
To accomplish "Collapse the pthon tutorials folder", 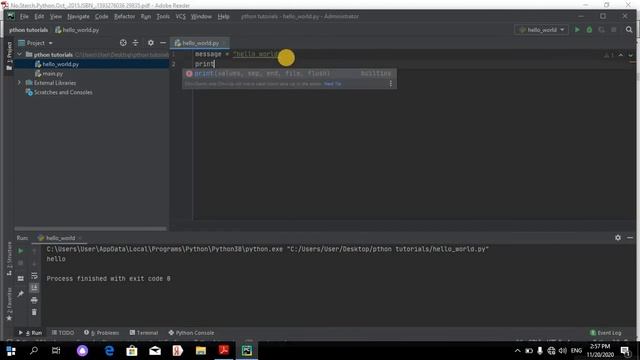I will [x=19, y=54].
